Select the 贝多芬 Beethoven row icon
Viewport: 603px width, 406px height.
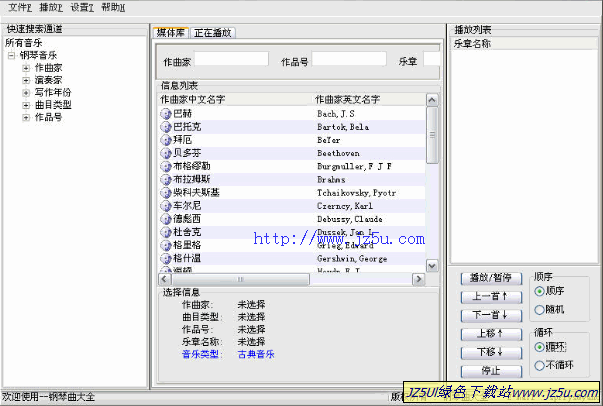[166, 153]
